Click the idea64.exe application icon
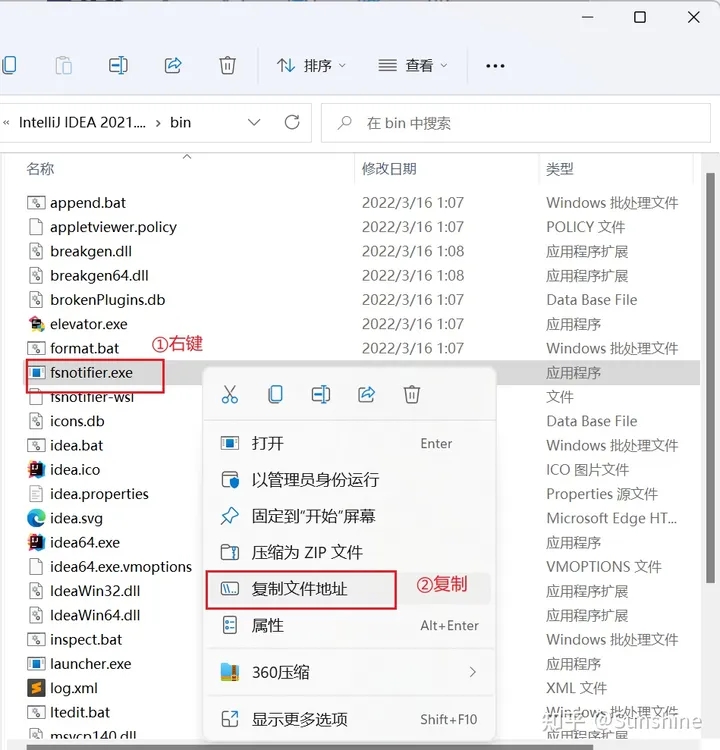Viewport: 720px width, 750px height. coord(36,542)
